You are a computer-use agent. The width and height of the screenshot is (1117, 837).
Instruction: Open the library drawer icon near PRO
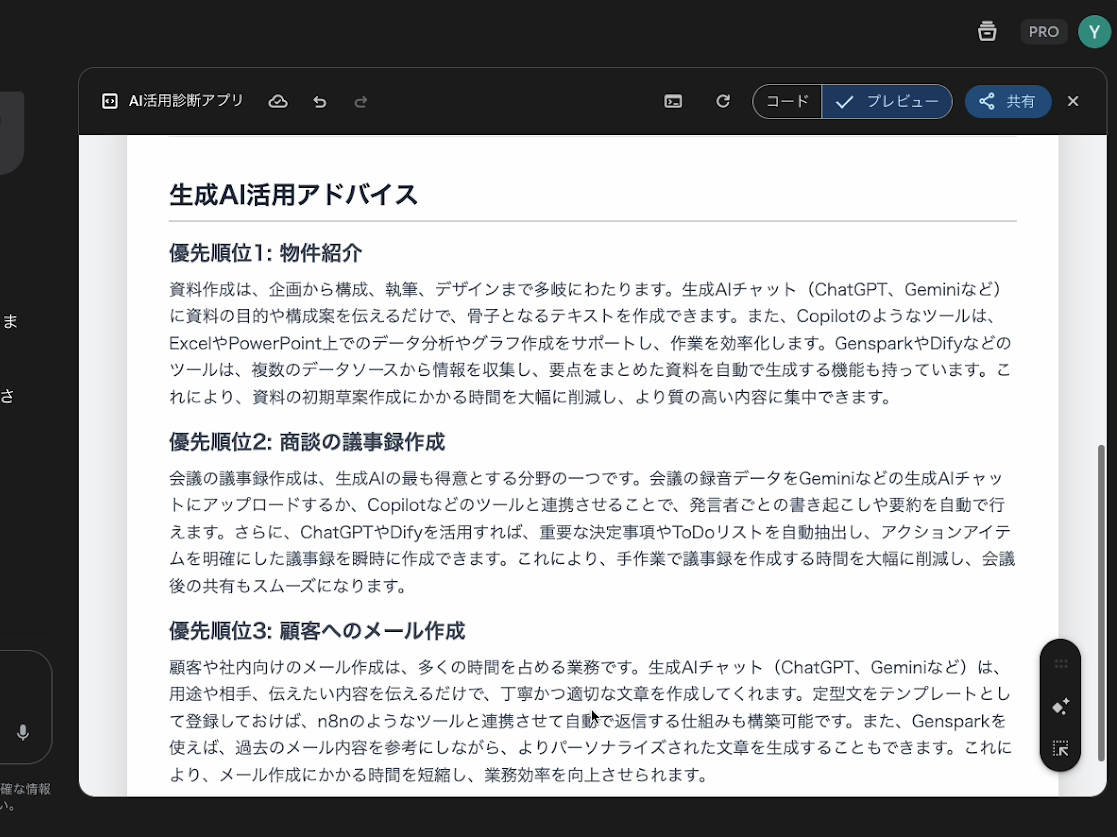[x=987, y=31]
